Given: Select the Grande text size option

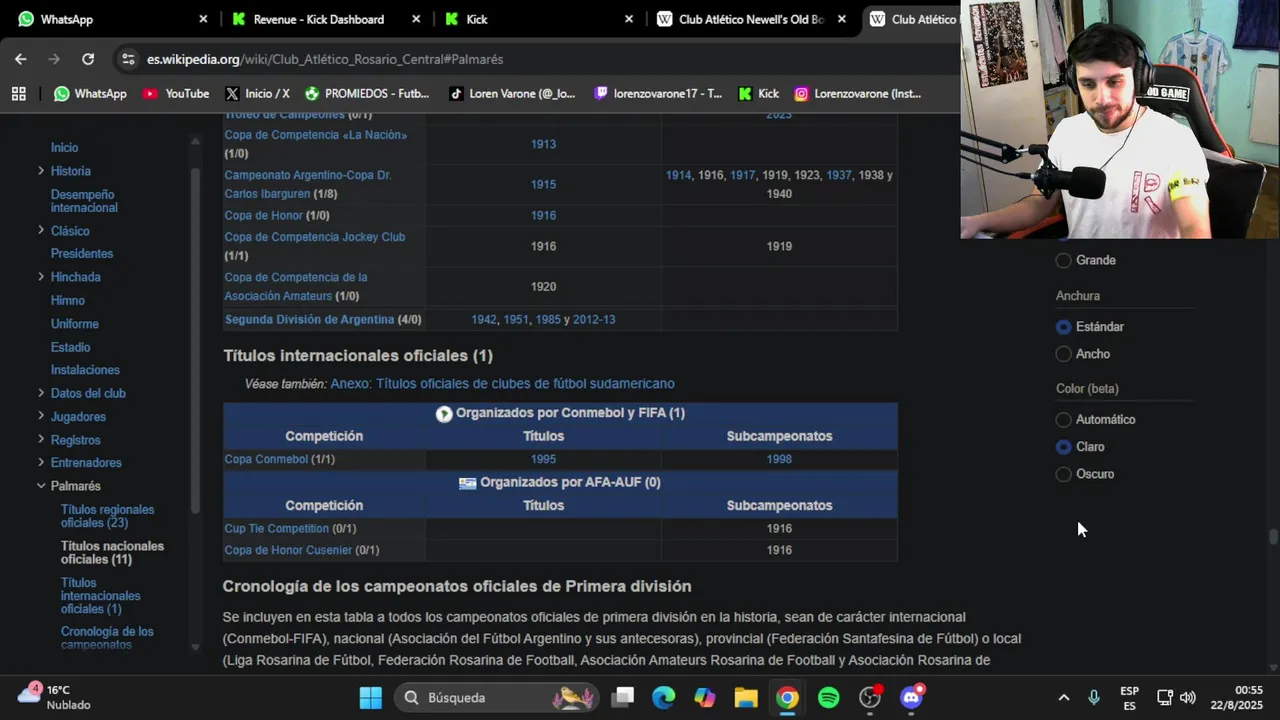Looking at the screenshot, I should pos(1064,260).
